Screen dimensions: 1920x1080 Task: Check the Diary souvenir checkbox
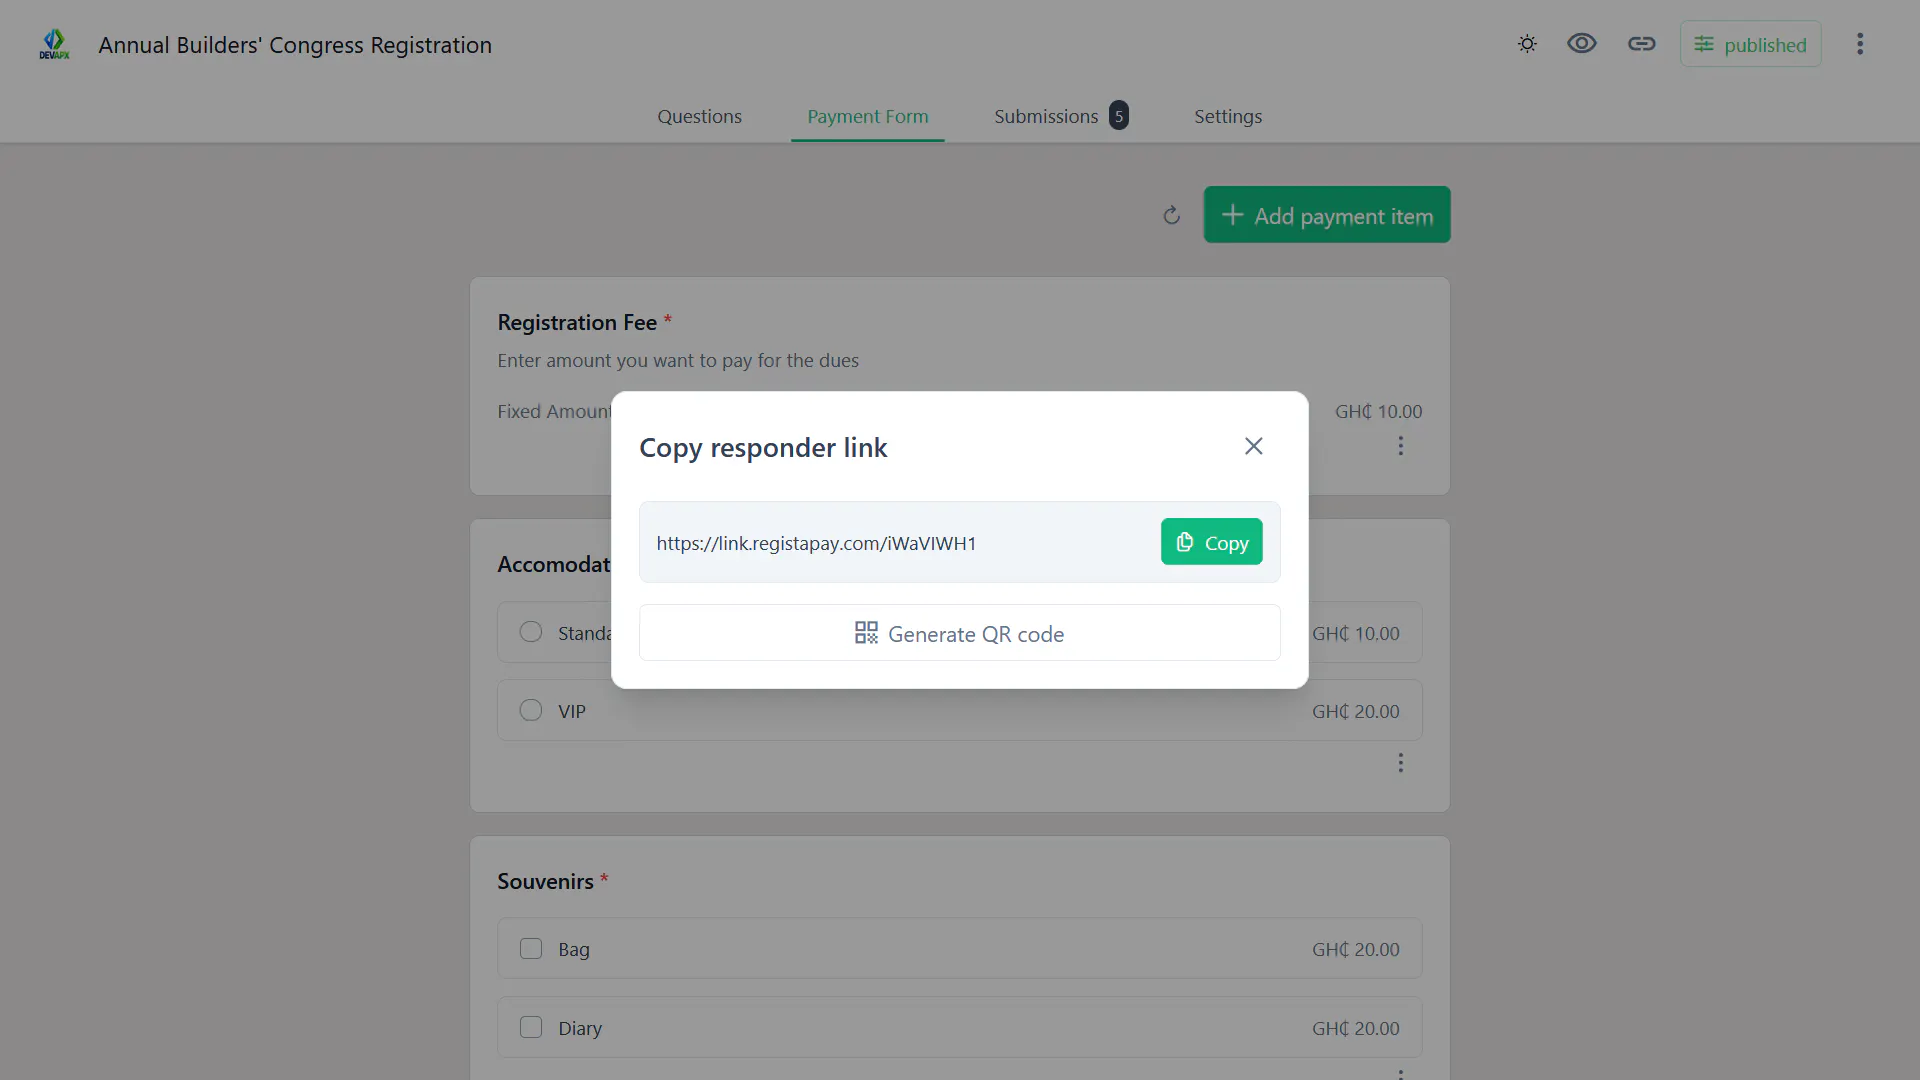[531, 1027]
